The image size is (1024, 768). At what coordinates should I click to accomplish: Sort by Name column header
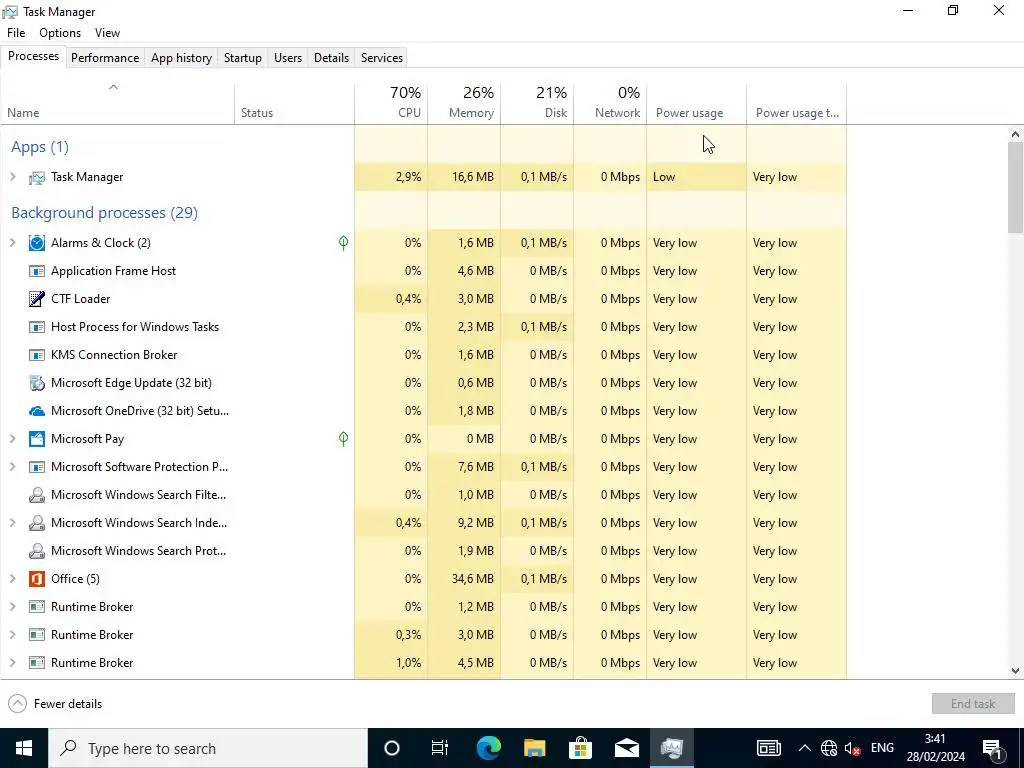118,103
